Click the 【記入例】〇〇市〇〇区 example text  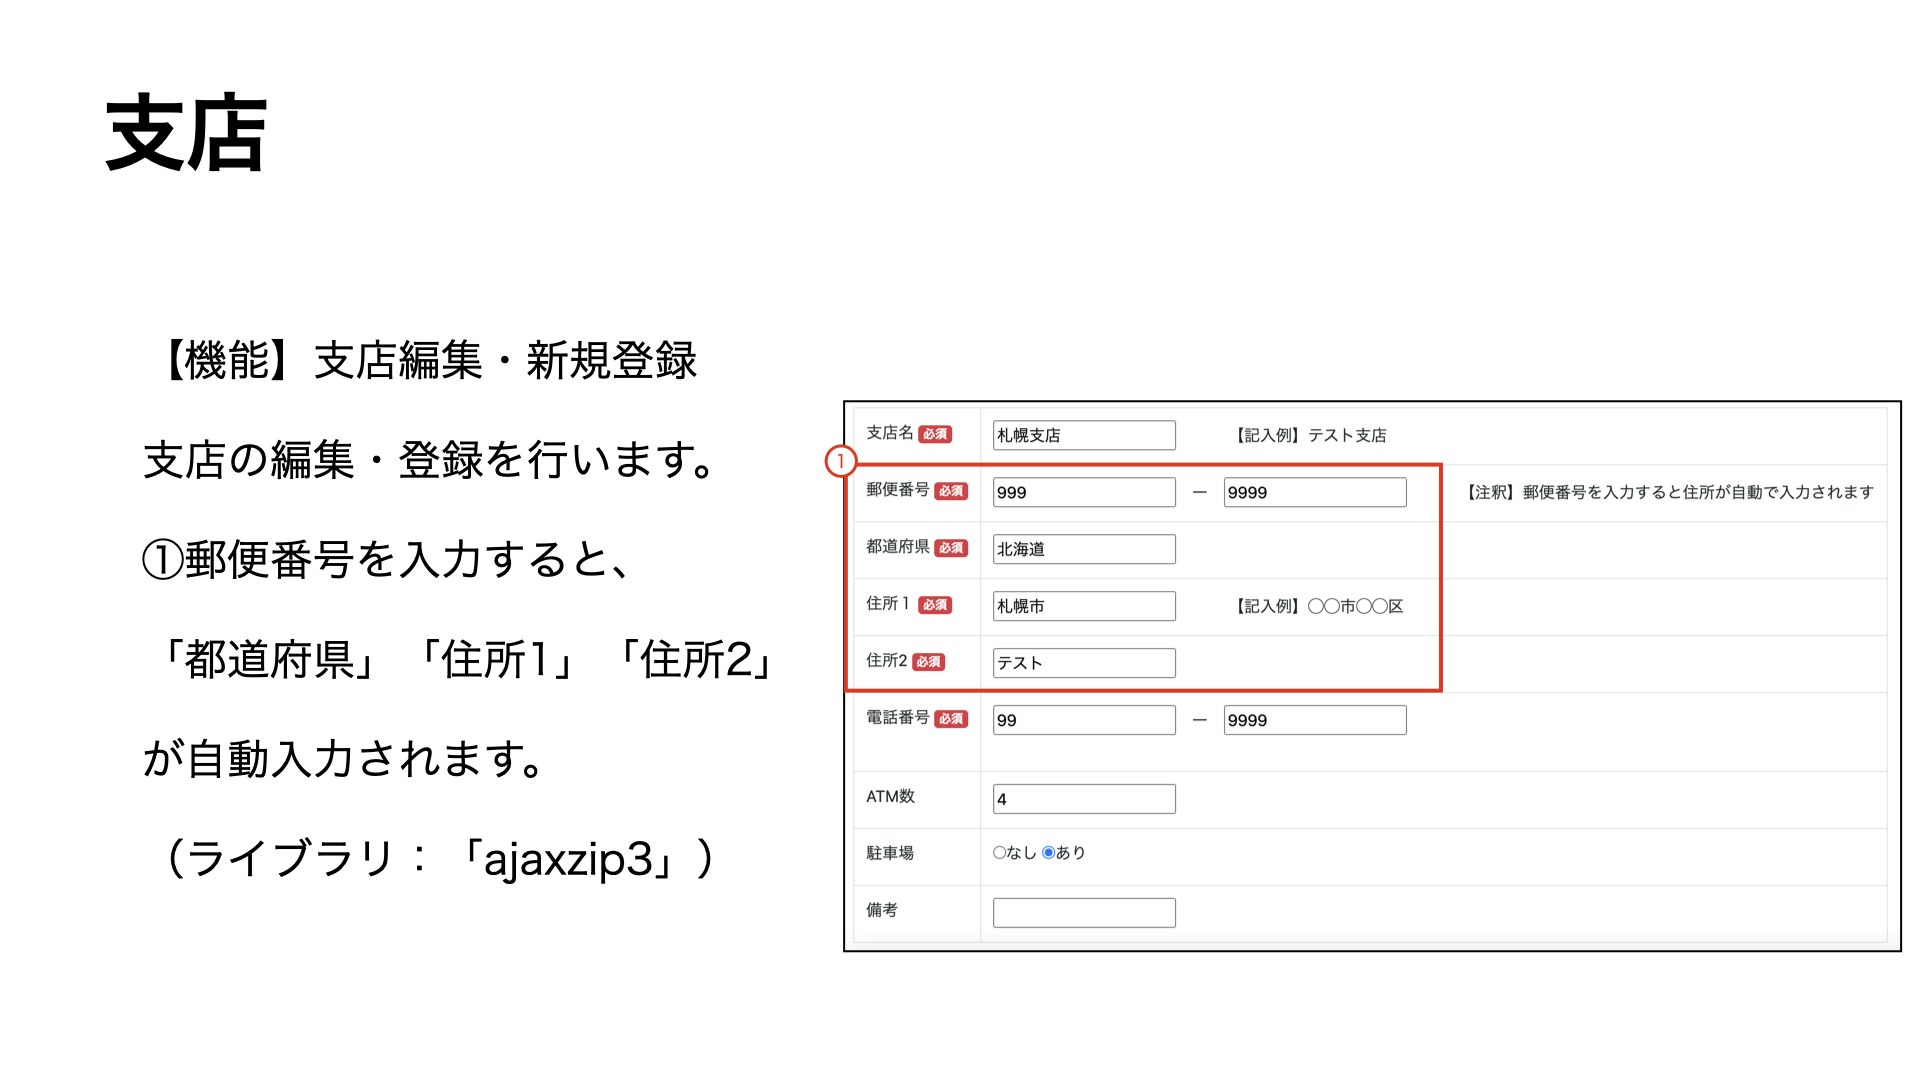click(x=1318, y=605)
